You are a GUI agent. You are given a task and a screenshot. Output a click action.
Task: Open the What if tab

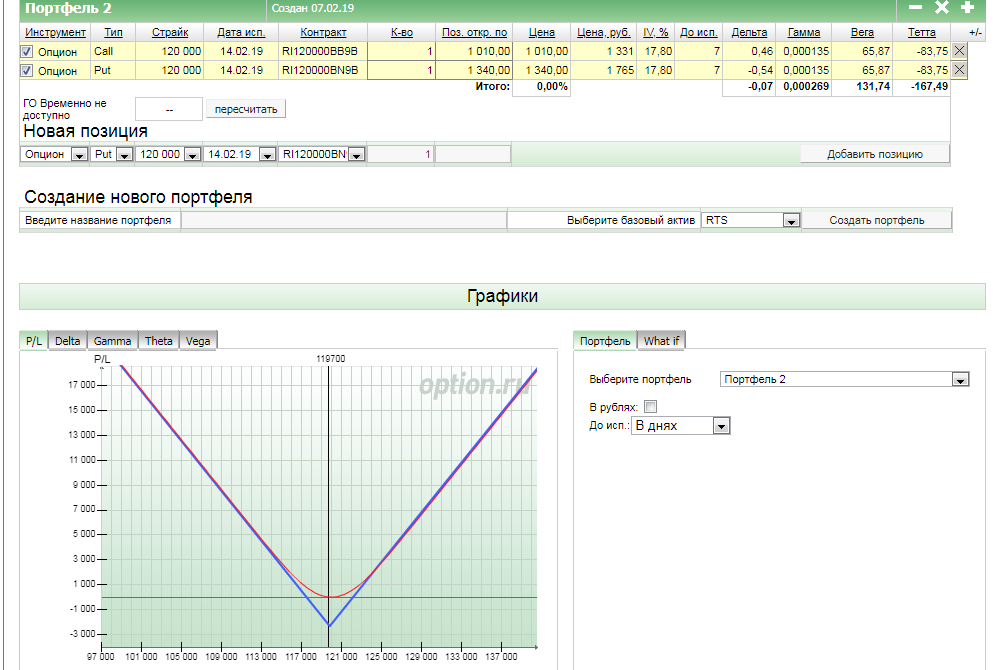661,341
